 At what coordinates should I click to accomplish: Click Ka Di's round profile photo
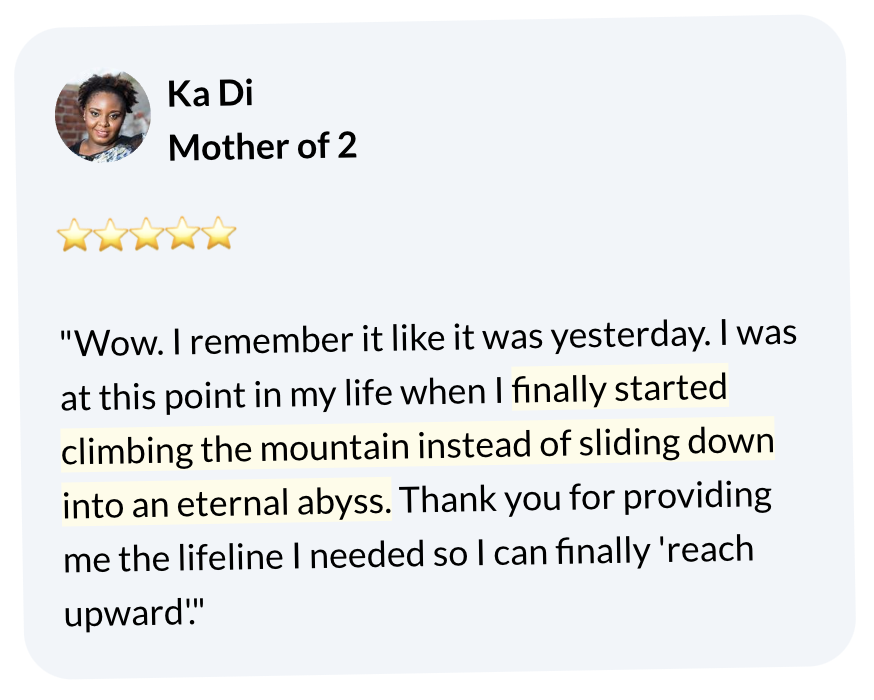point(102,116)
